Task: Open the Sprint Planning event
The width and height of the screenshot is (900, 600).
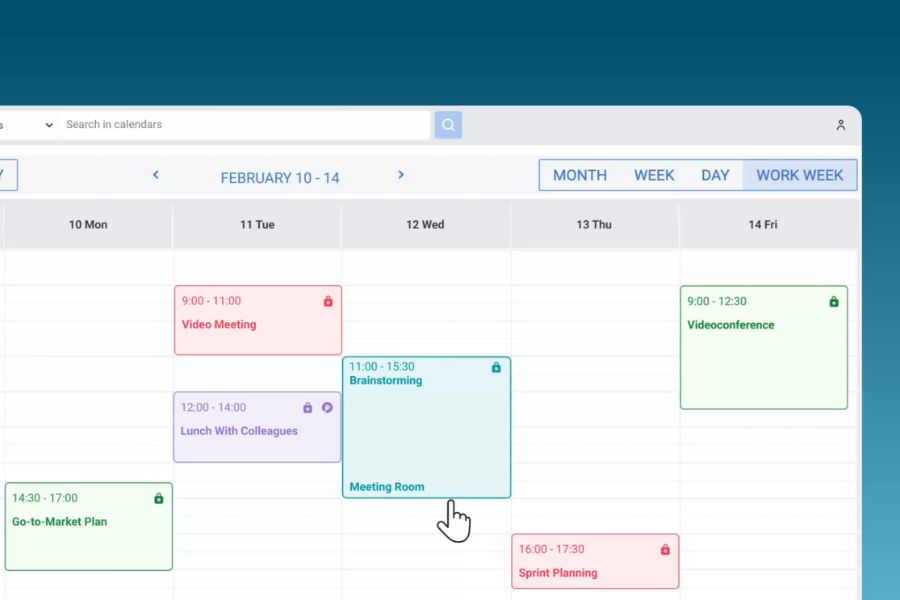Action: pos(595,561)
